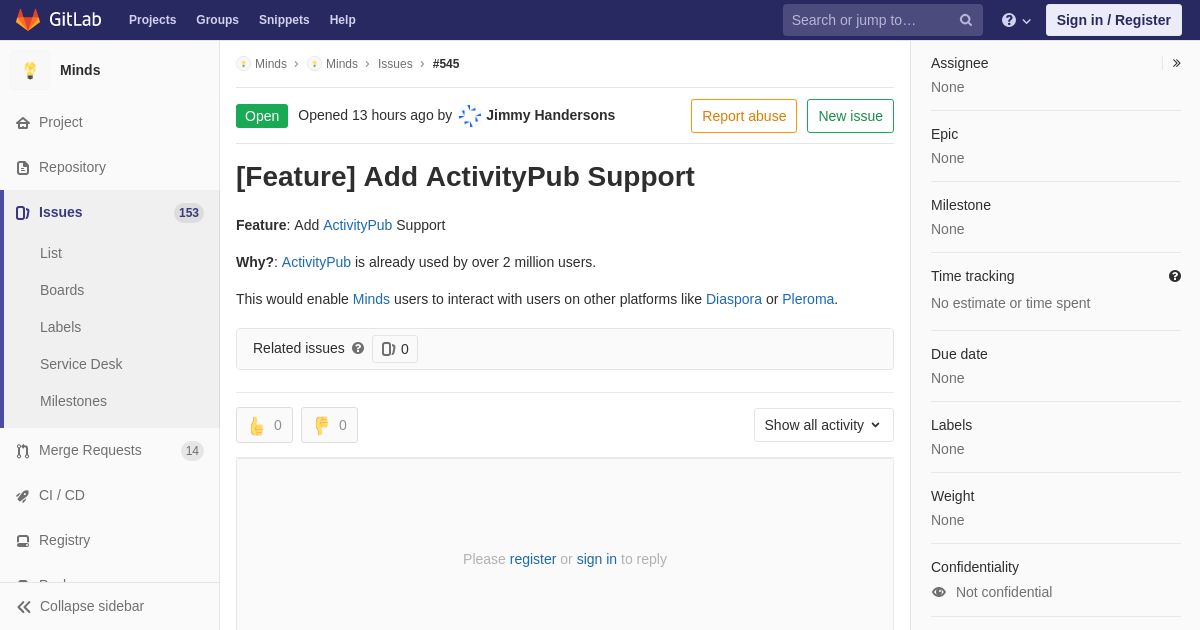Open the Projects menu in navbar

[x=152, y=20]
